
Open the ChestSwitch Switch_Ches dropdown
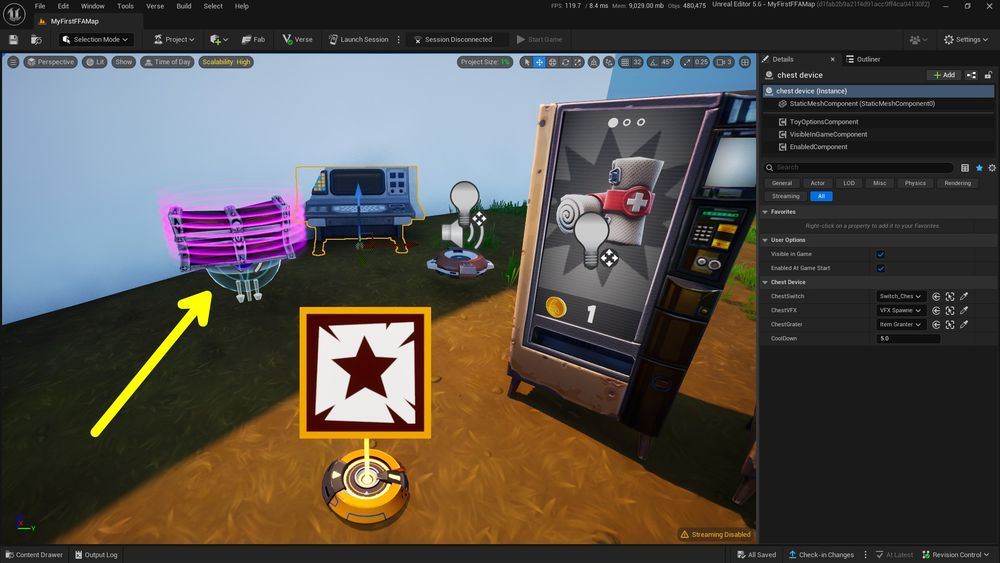click(x=901, y=296)
